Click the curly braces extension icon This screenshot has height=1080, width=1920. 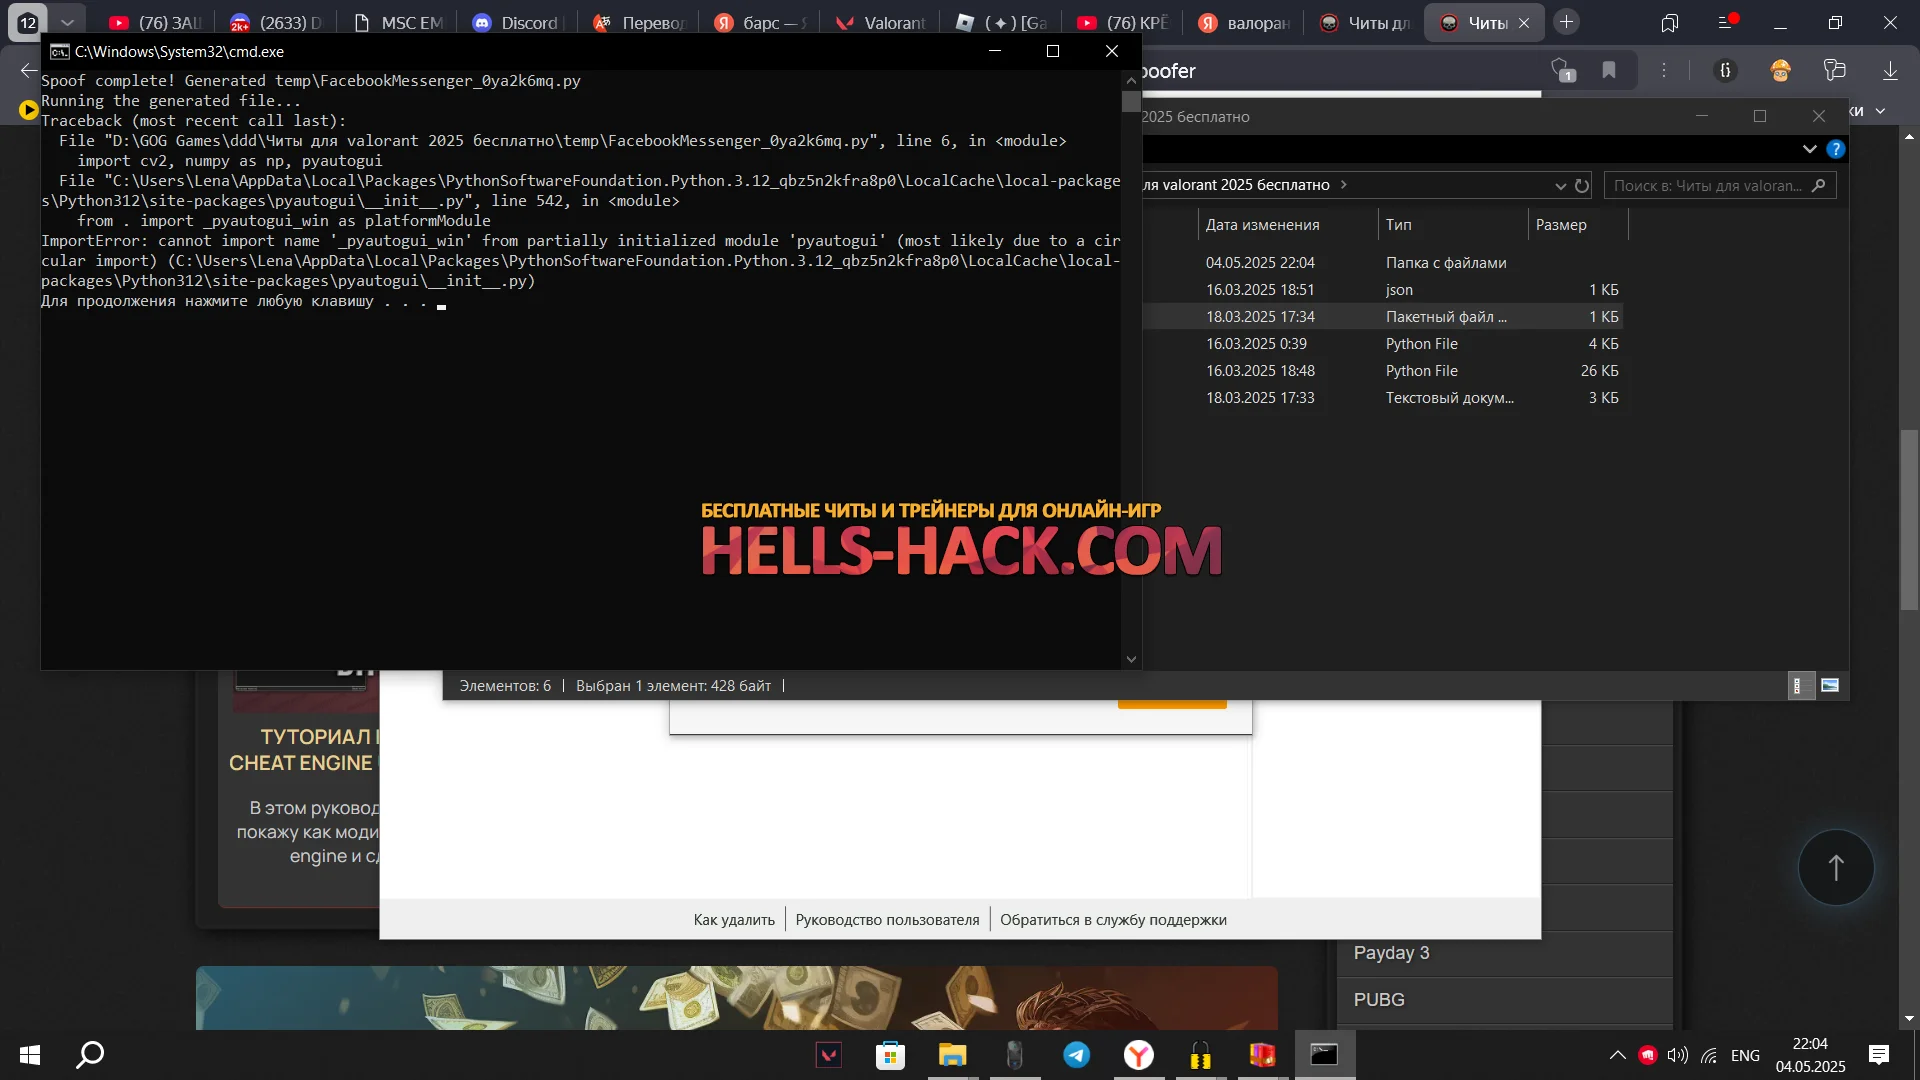(x=1725, y=70)
